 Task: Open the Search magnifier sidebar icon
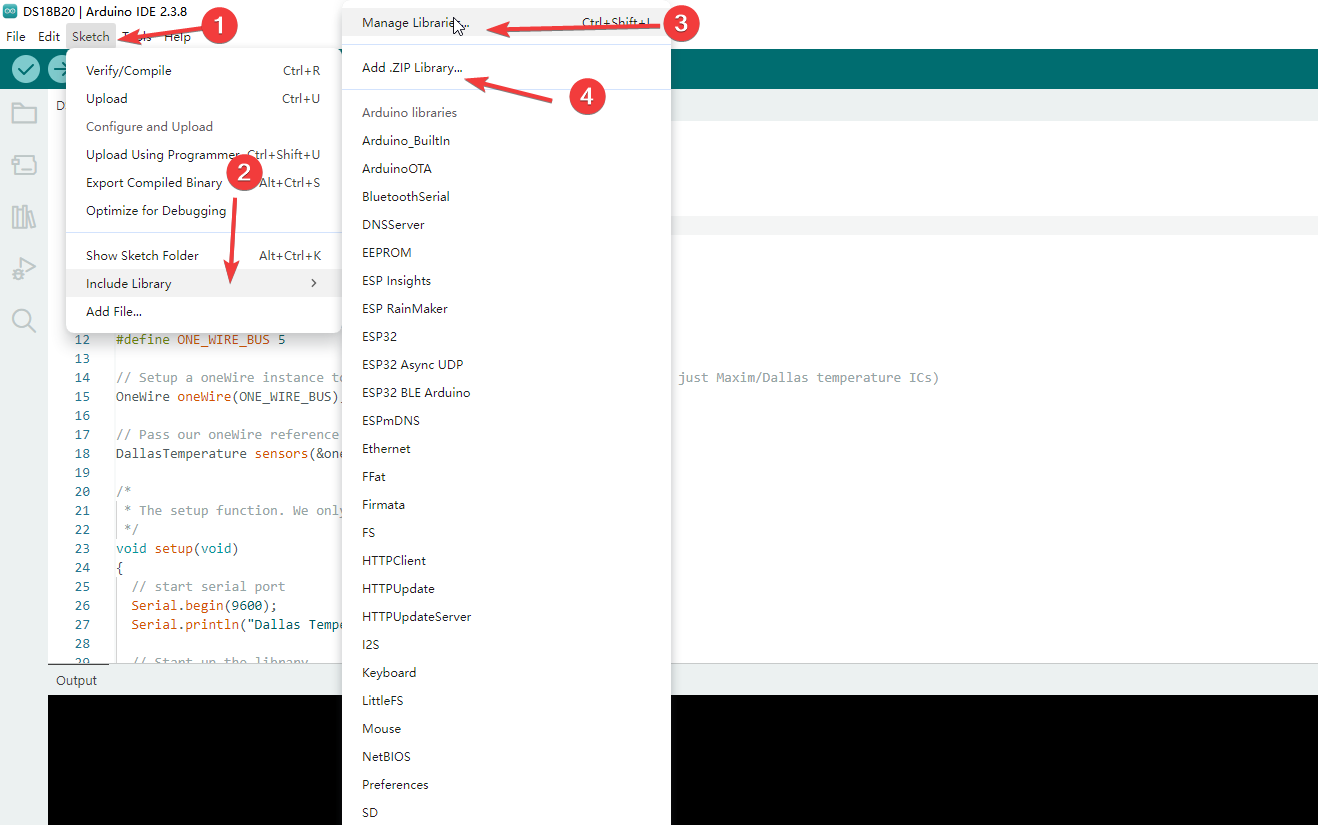(x=24, y=320)
